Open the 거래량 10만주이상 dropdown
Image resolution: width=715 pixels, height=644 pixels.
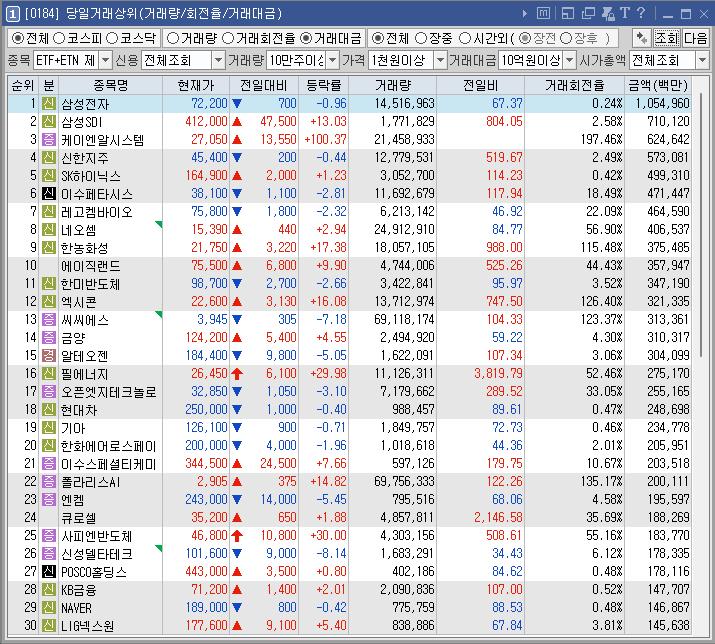click(333, 60)
